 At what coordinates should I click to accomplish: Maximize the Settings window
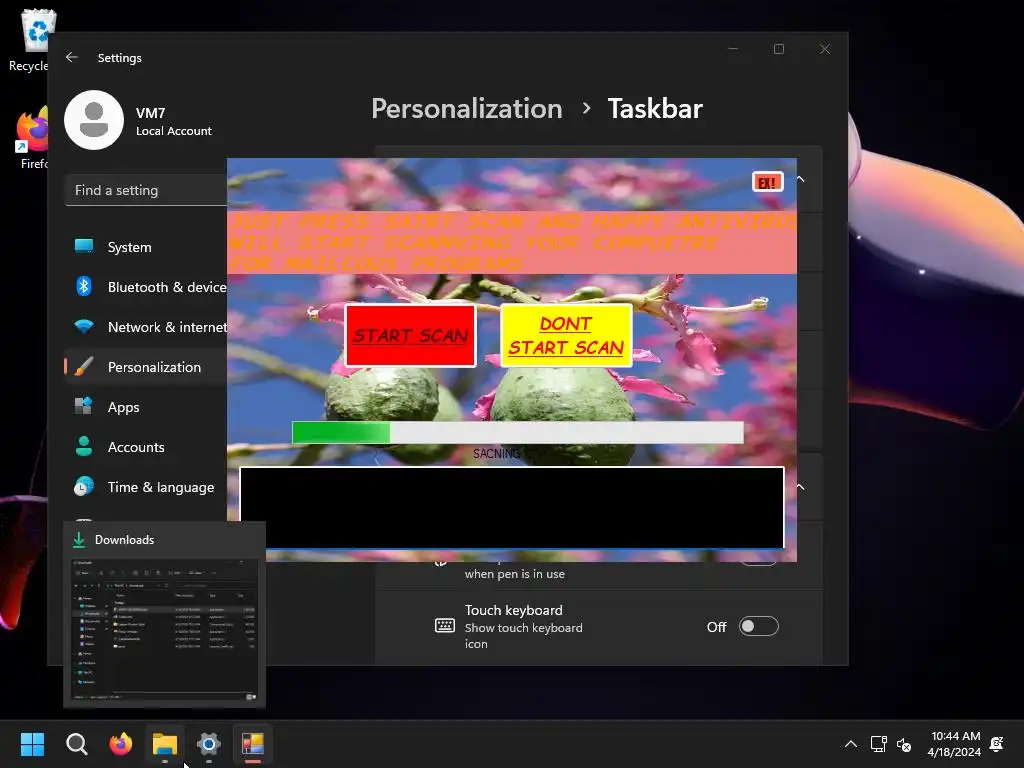point(779,49)
